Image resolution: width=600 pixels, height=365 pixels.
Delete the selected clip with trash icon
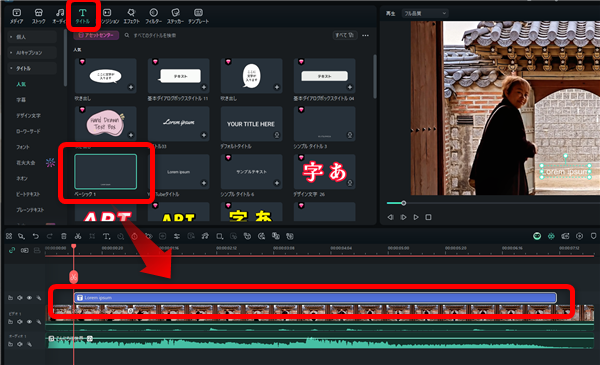(x=64, y=236)
